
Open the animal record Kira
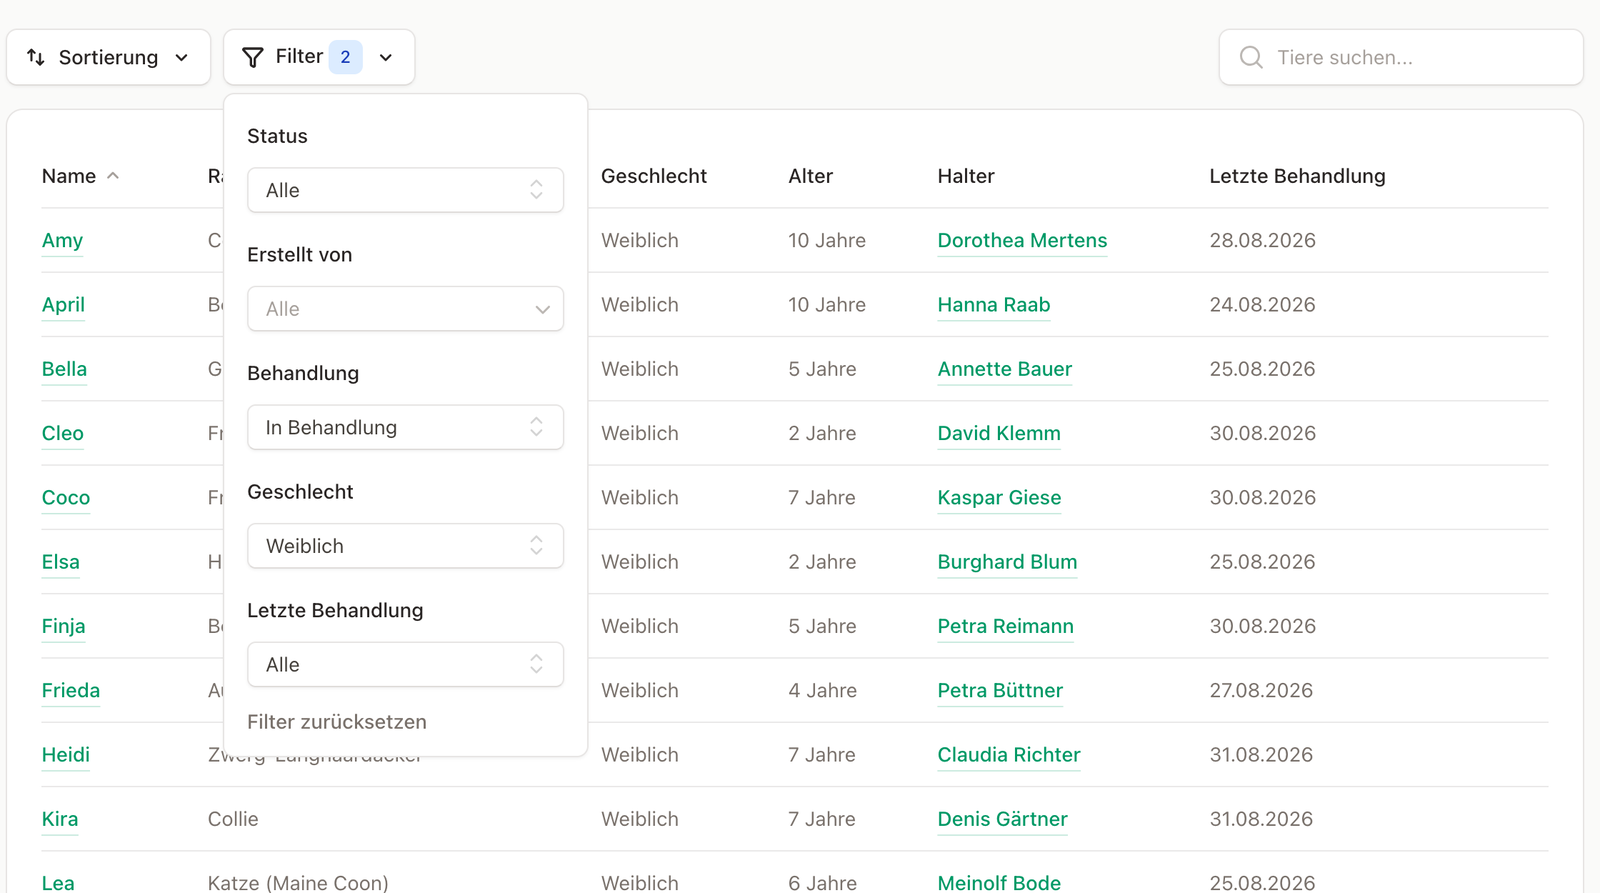[x=60, y=819]
